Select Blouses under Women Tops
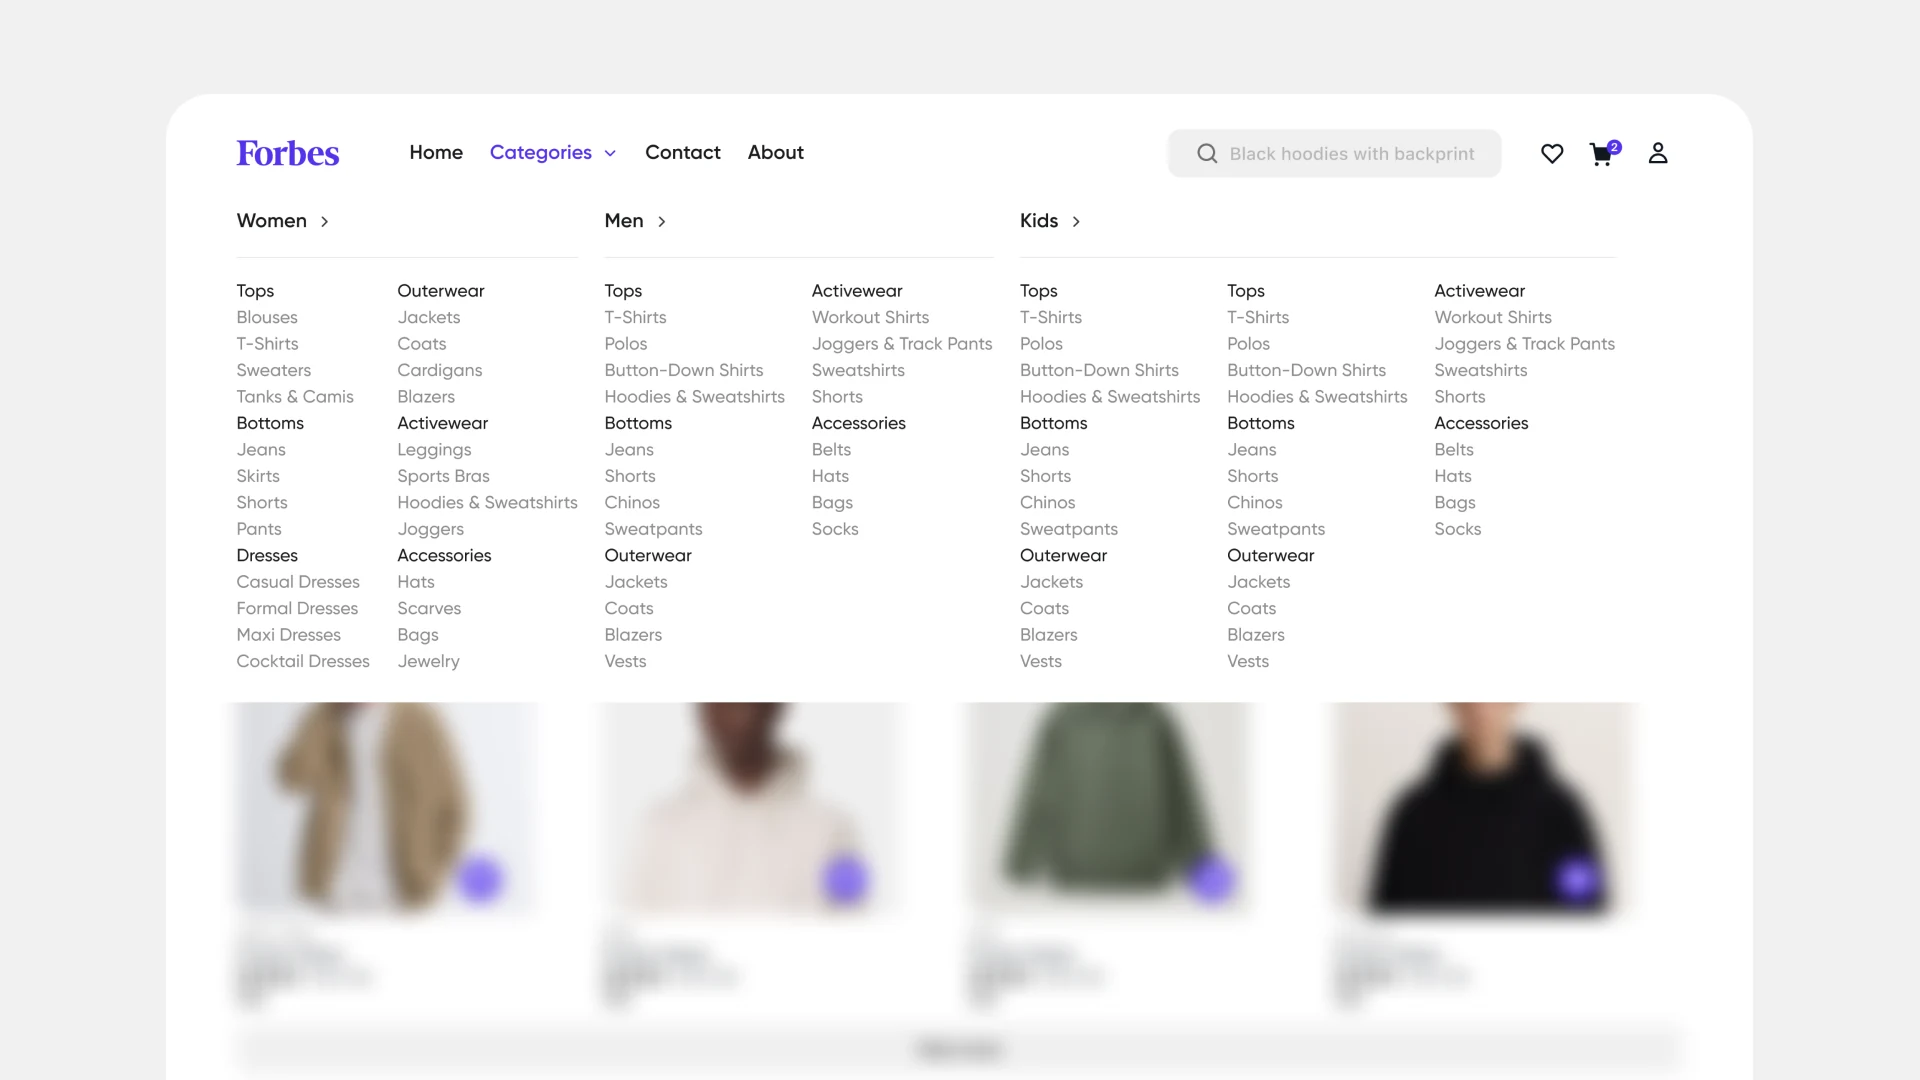 pos(267,317)
